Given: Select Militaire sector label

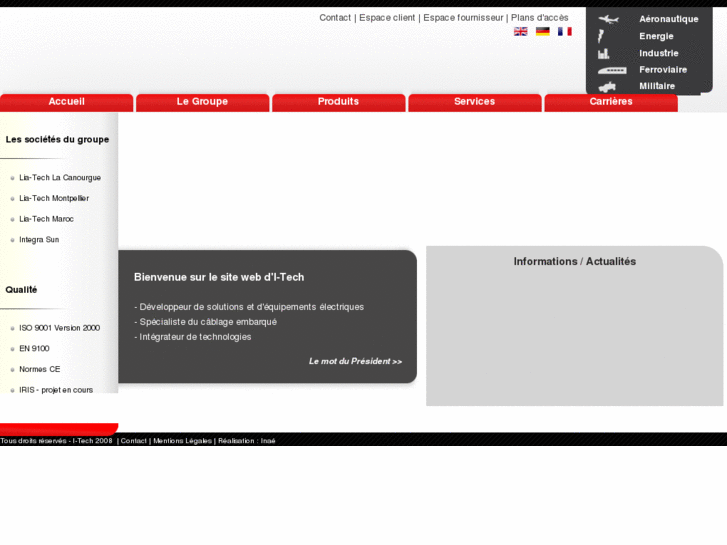Looking at the screenshot, I should point(657,86).
